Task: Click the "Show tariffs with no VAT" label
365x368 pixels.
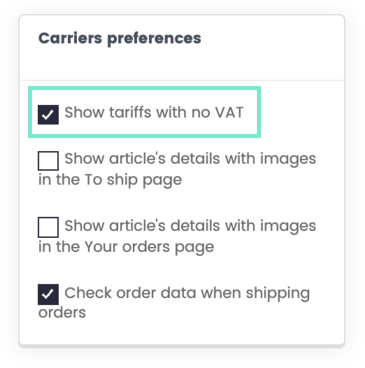Action: click(x=154, y=112)
